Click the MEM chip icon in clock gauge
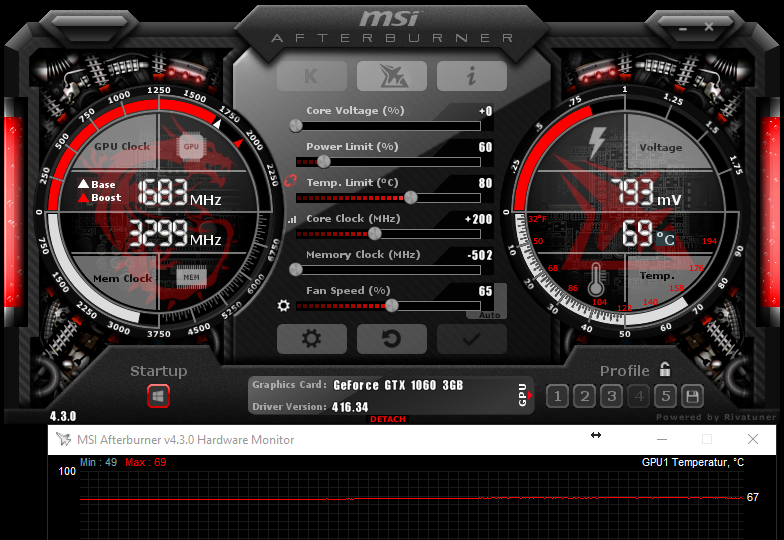 (191, 278)
